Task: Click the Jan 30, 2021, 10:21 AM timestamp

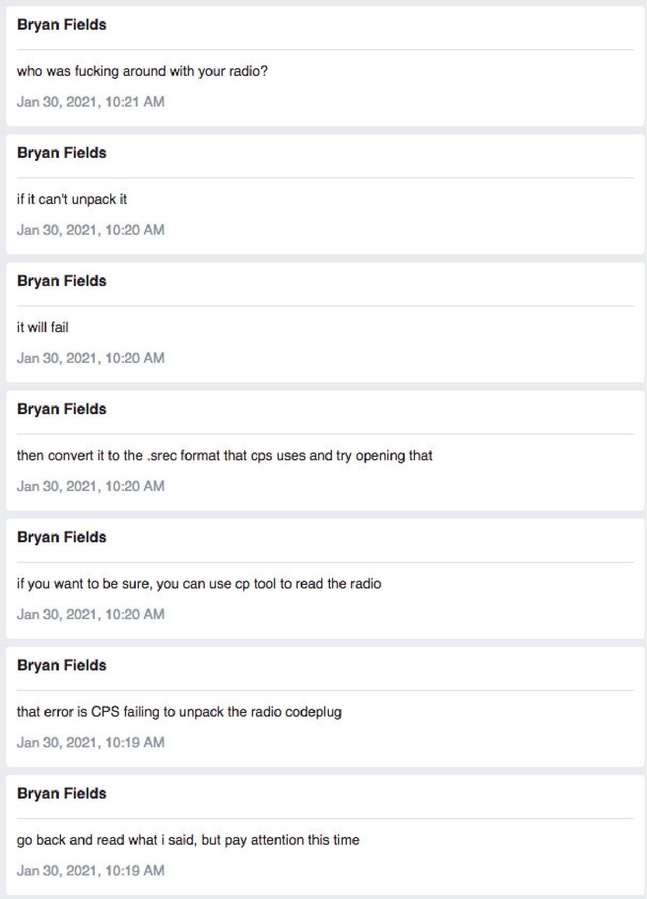Action: coord(91,102)
